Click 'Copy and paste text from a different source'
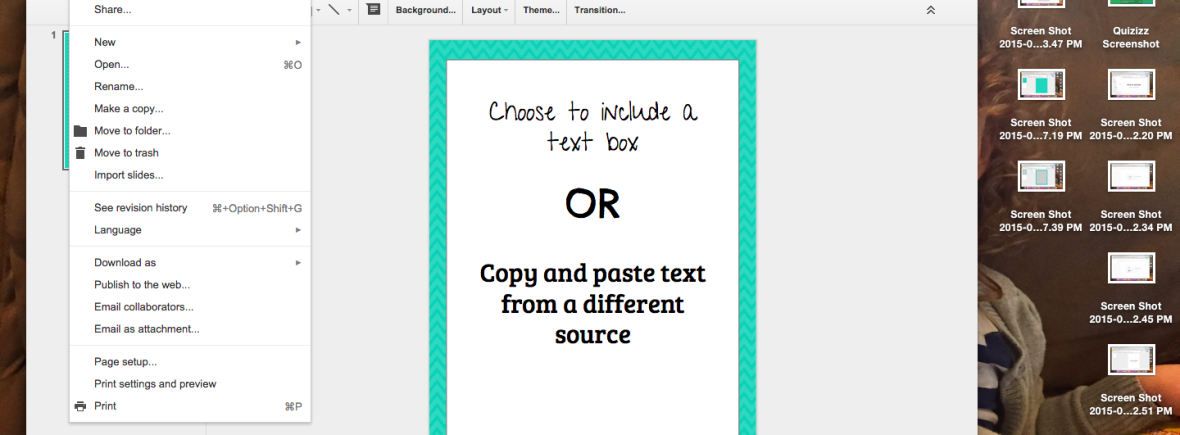 tap(593, 303)
